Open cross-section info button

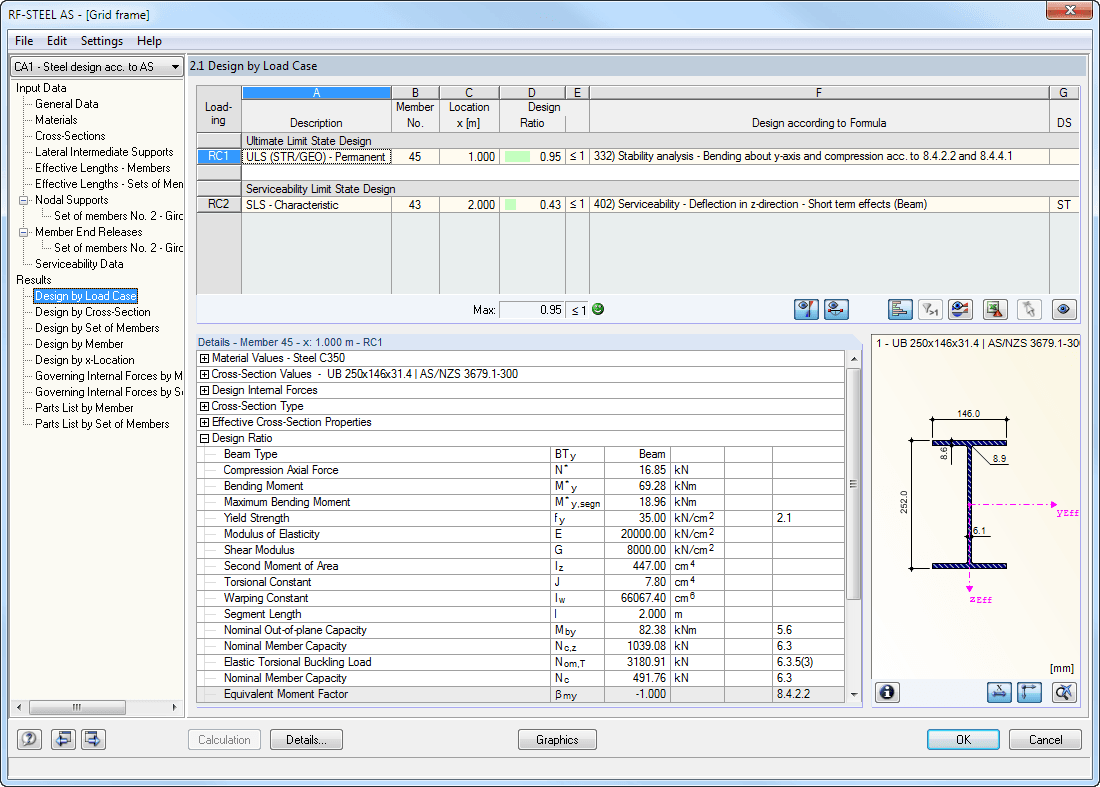click(887, 692)
